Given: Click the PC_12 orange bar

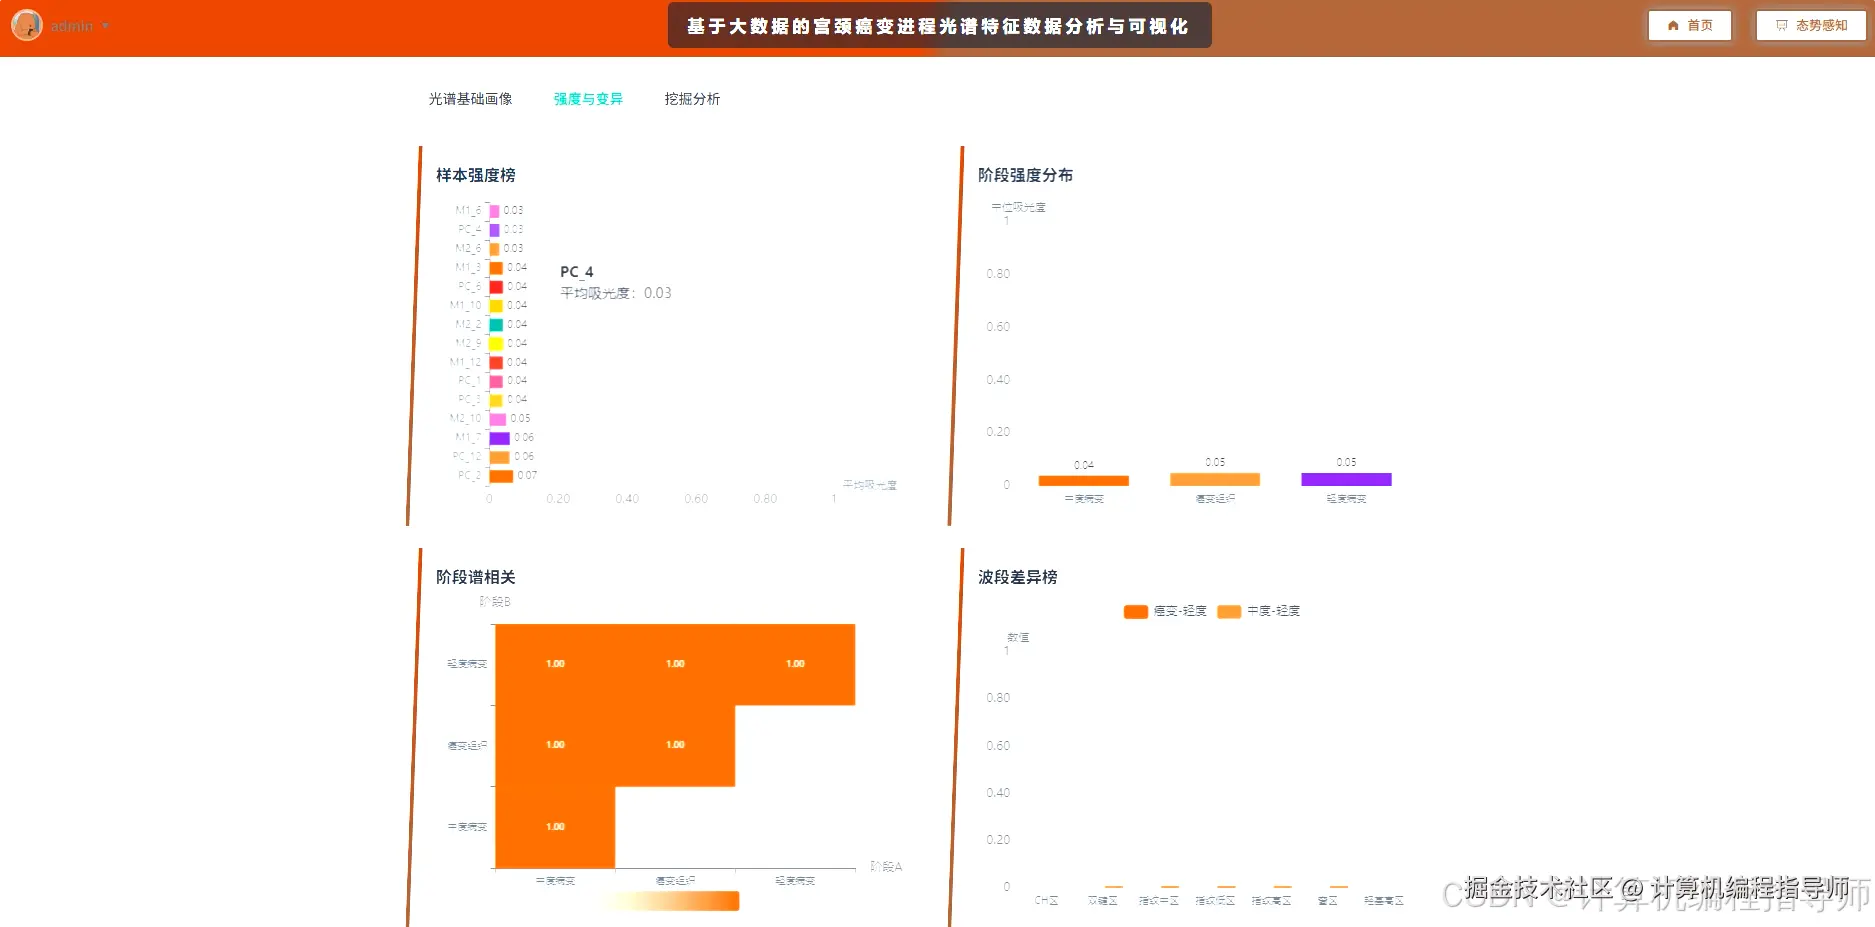Looking at the screenshot, I should pyautogui.click(x=499, y=457).
